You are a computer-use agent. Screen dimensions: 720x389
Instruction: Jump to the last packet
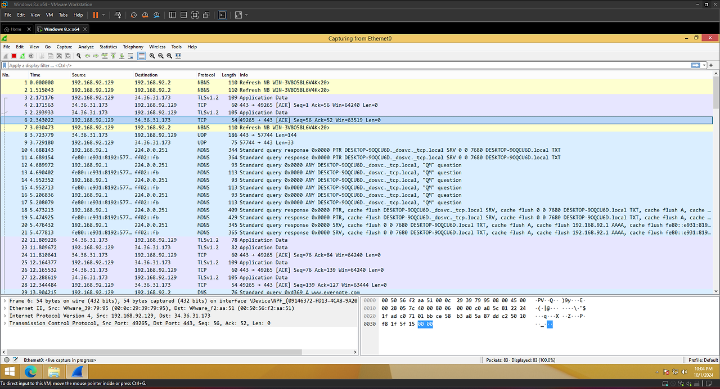click(122, 56)
